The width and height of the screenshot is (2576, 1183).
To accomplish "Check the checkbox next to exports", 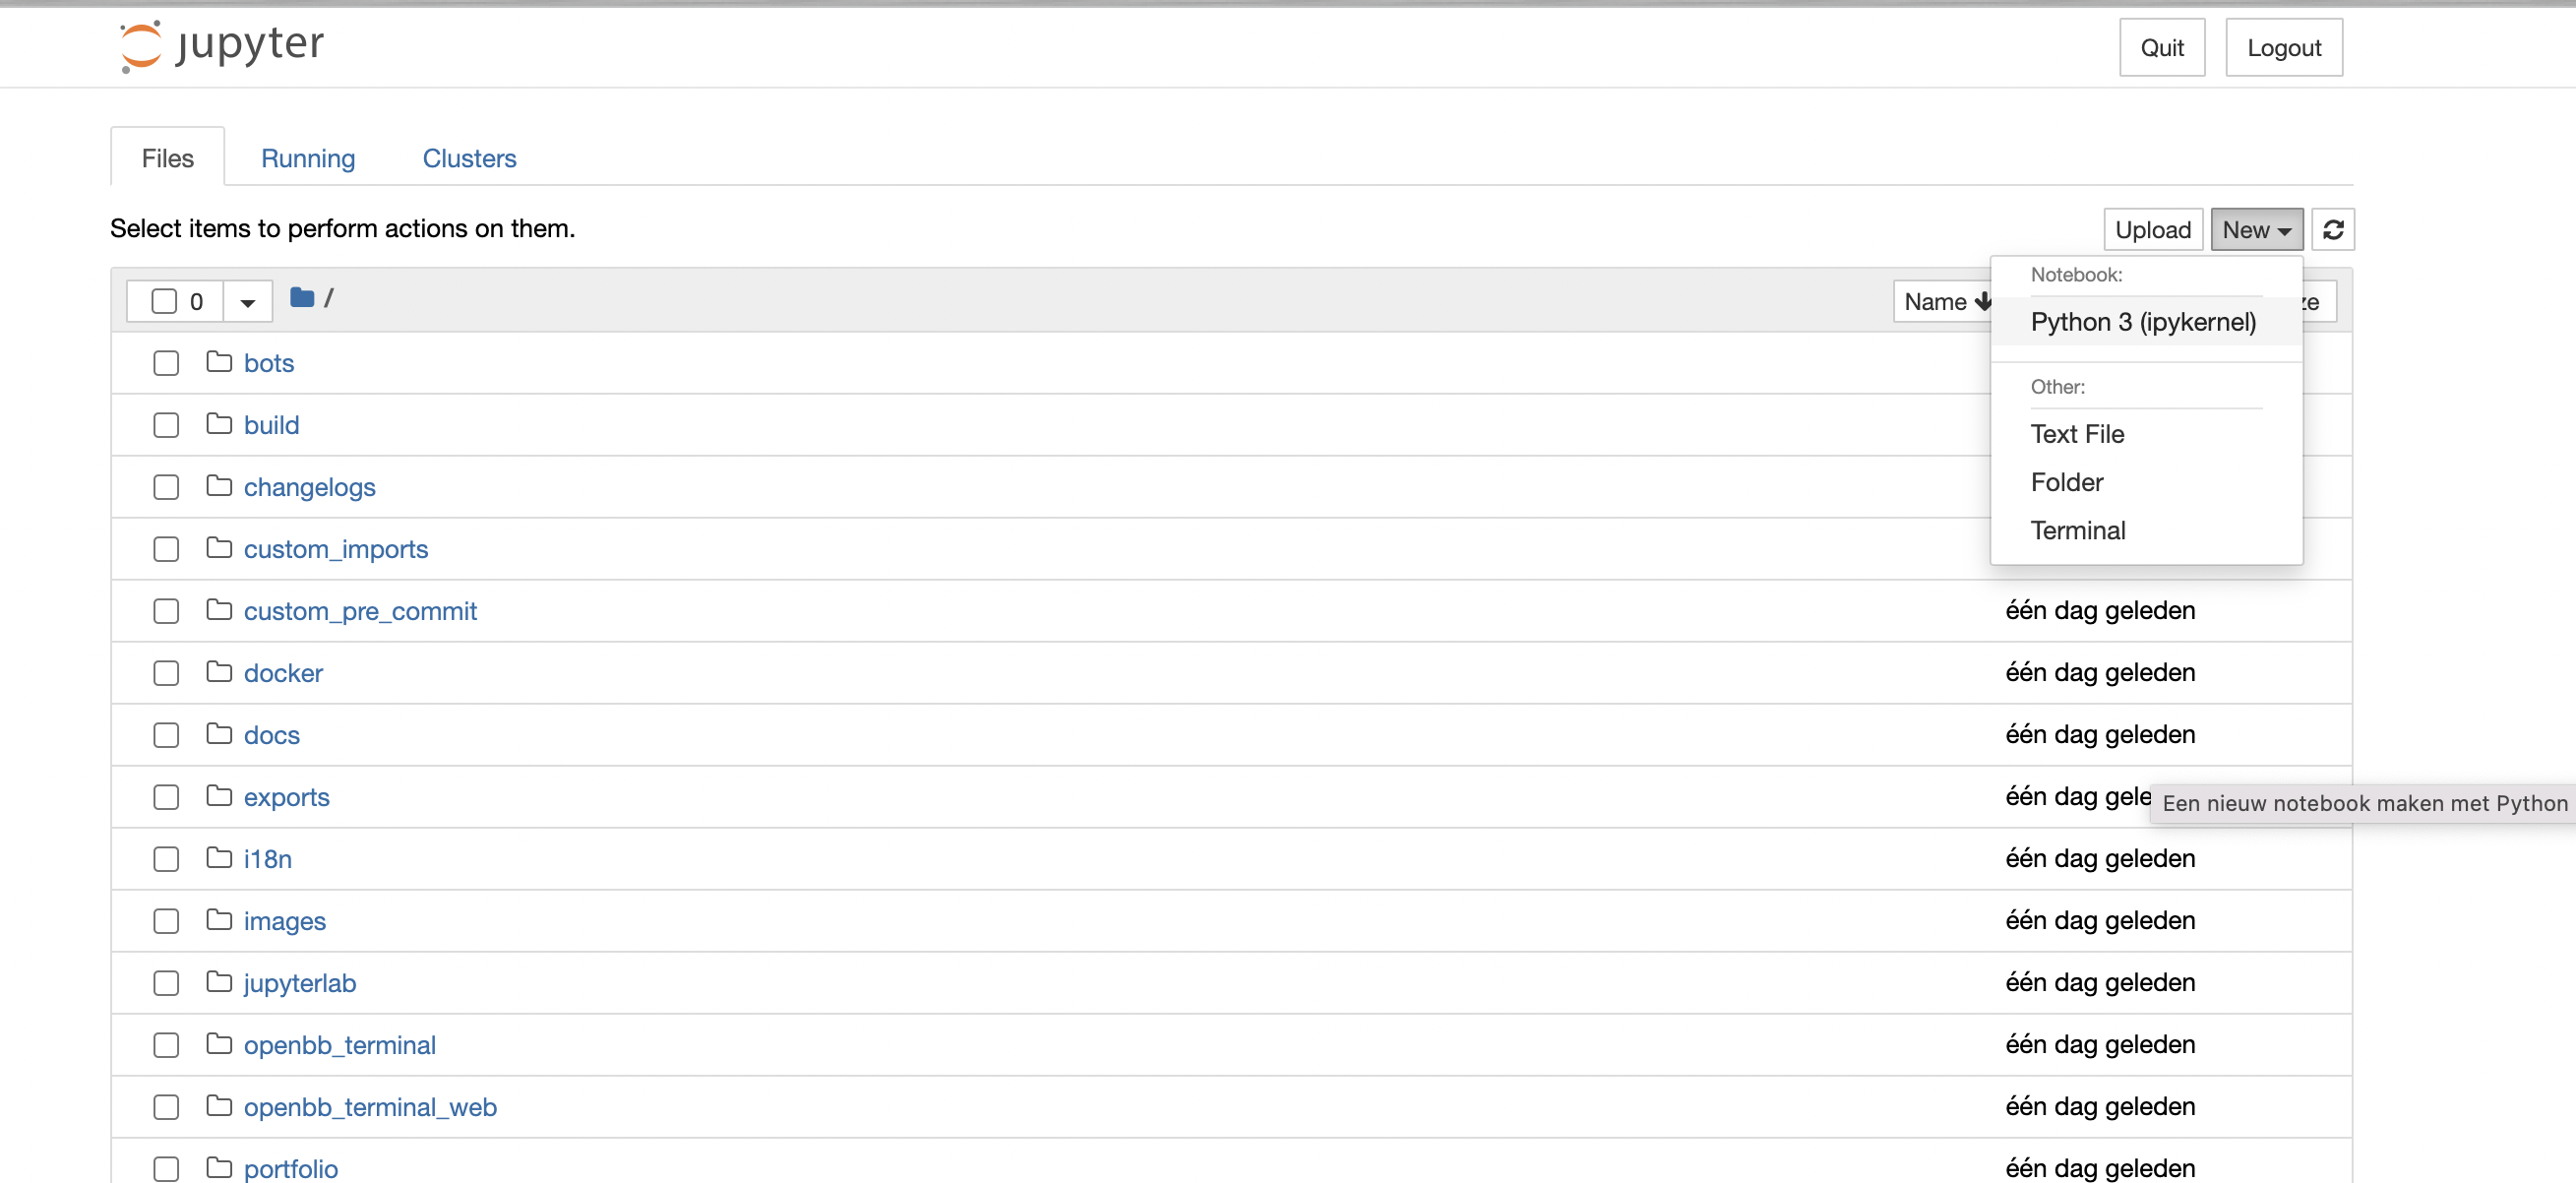I will tap(166, 796).
